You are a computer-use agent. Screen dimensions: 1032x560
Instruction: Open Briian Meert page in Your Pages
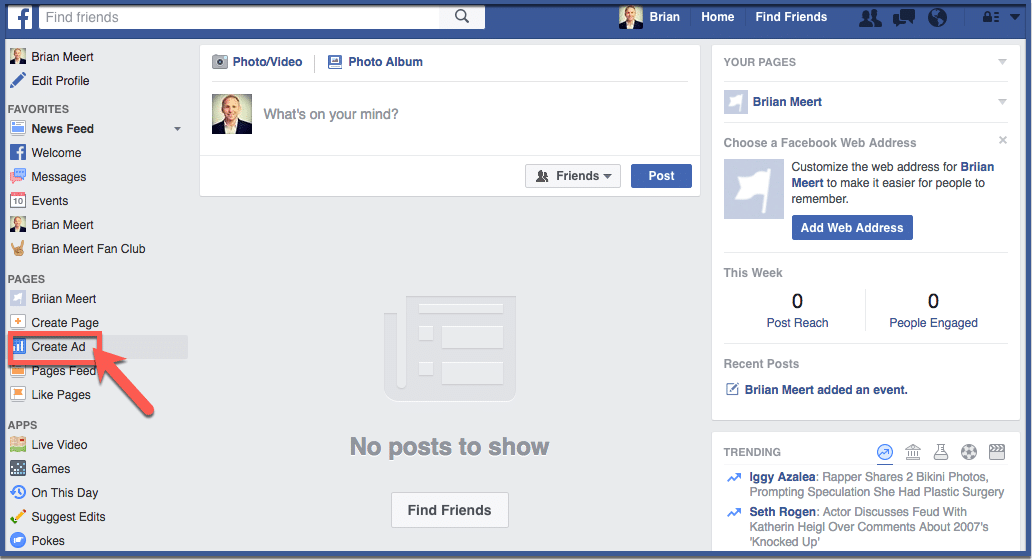pyautogui.click(x=787, y=102)
